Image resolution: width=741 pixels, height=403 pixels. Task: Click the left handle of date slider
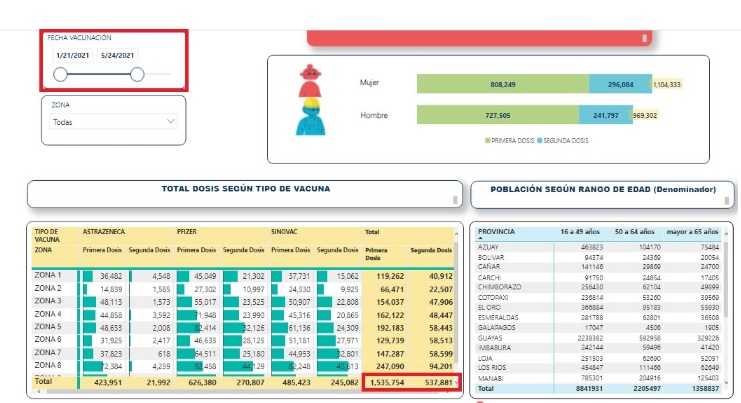click(x=61, y=74)
